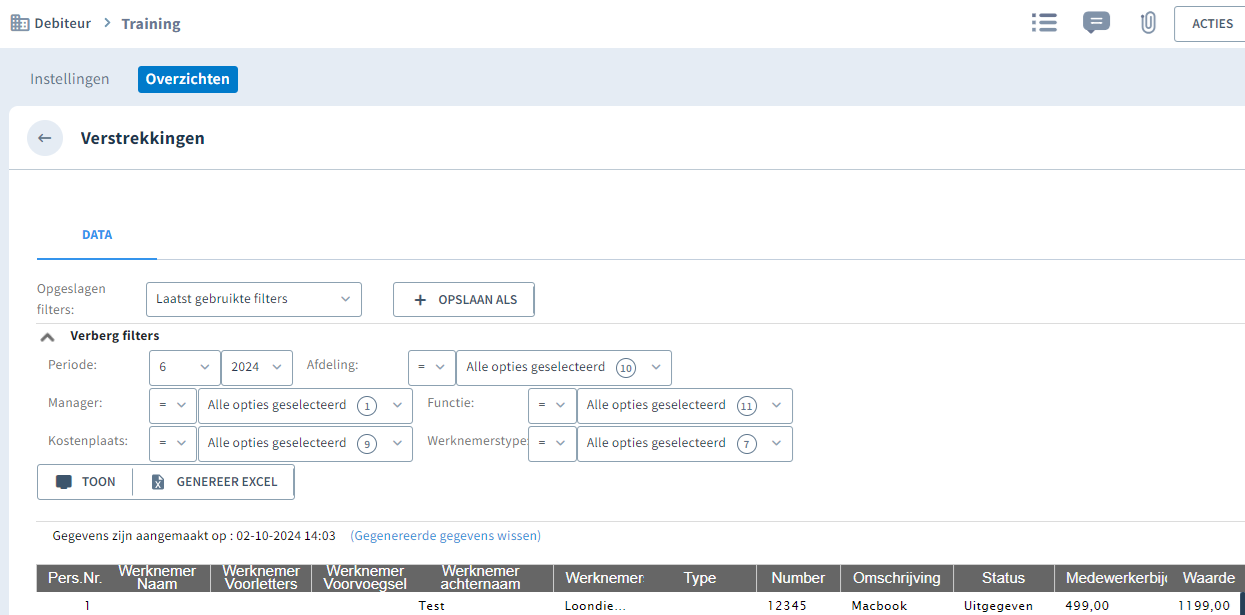Sort by Pers.Nr. column header
1245x615 pixels.
pos(75,578)
